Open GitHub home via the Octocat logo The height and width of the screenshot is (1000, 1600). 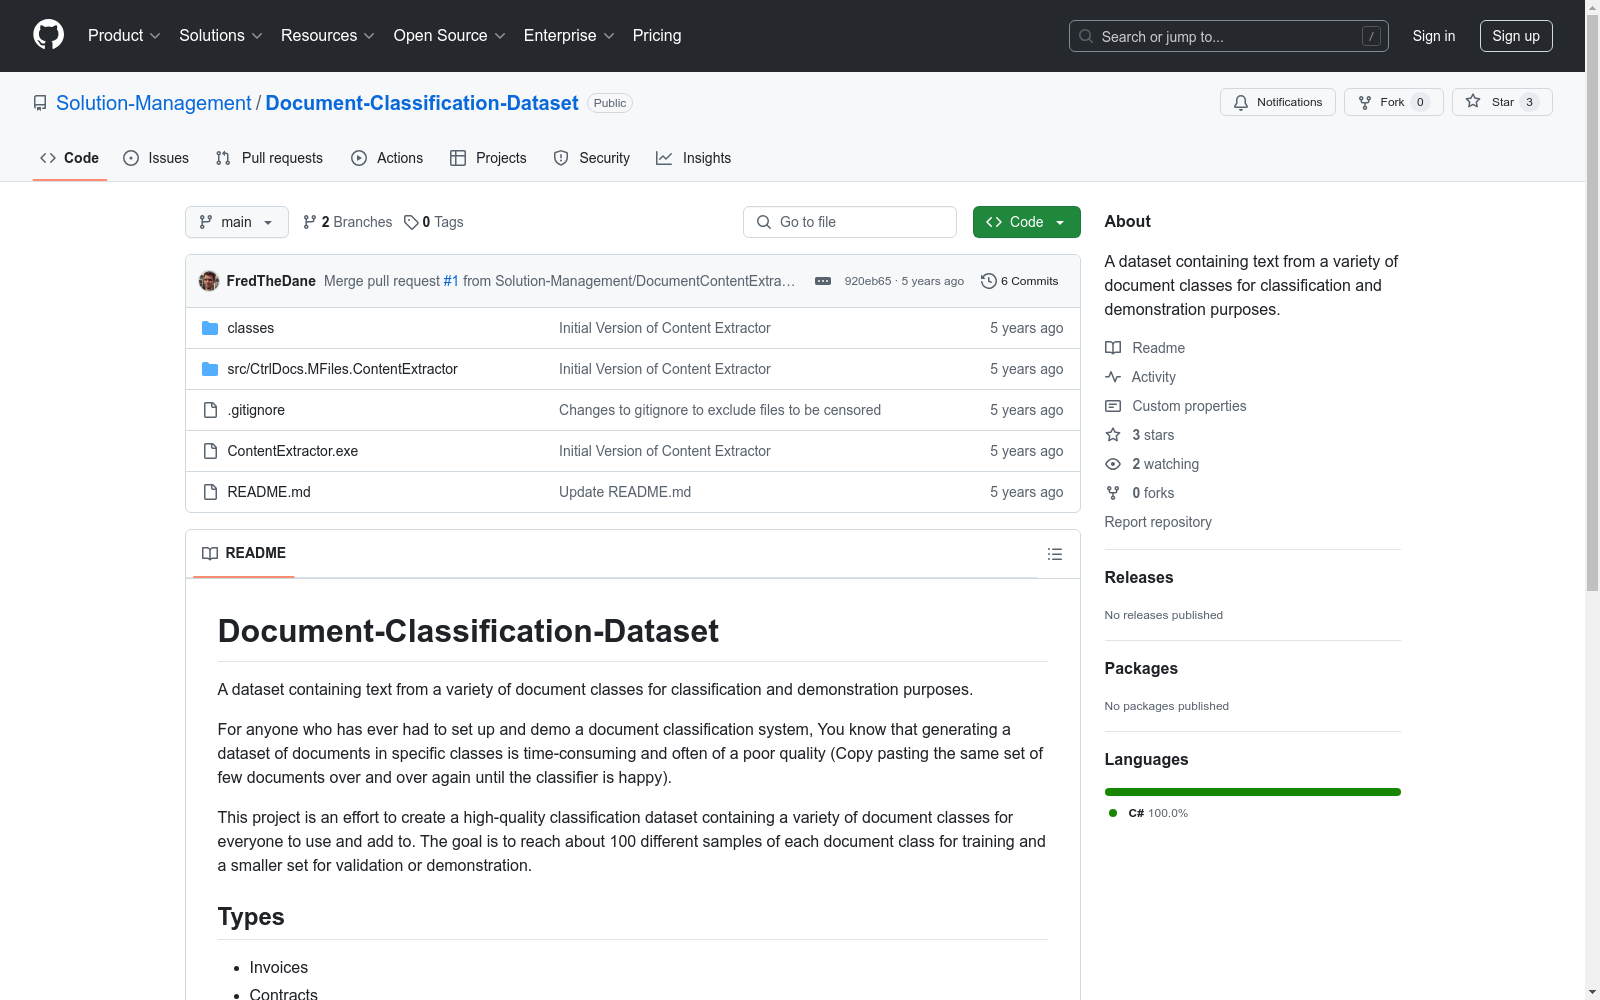[x=48, y=35]
